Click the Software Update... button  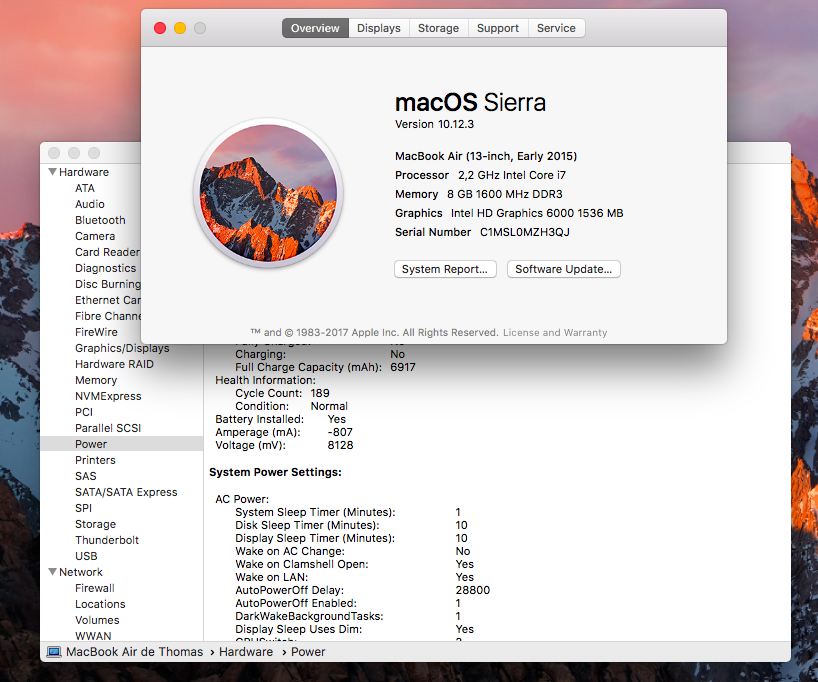click(x=563, y=269)
